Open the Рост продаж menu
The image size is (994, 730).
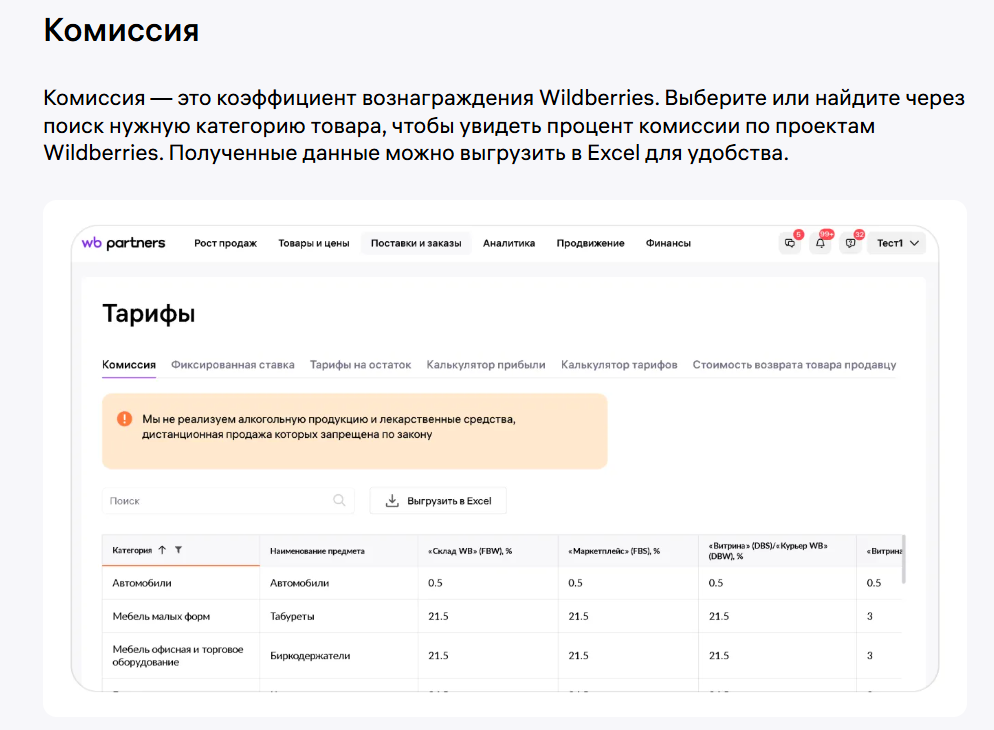point(225,243)
